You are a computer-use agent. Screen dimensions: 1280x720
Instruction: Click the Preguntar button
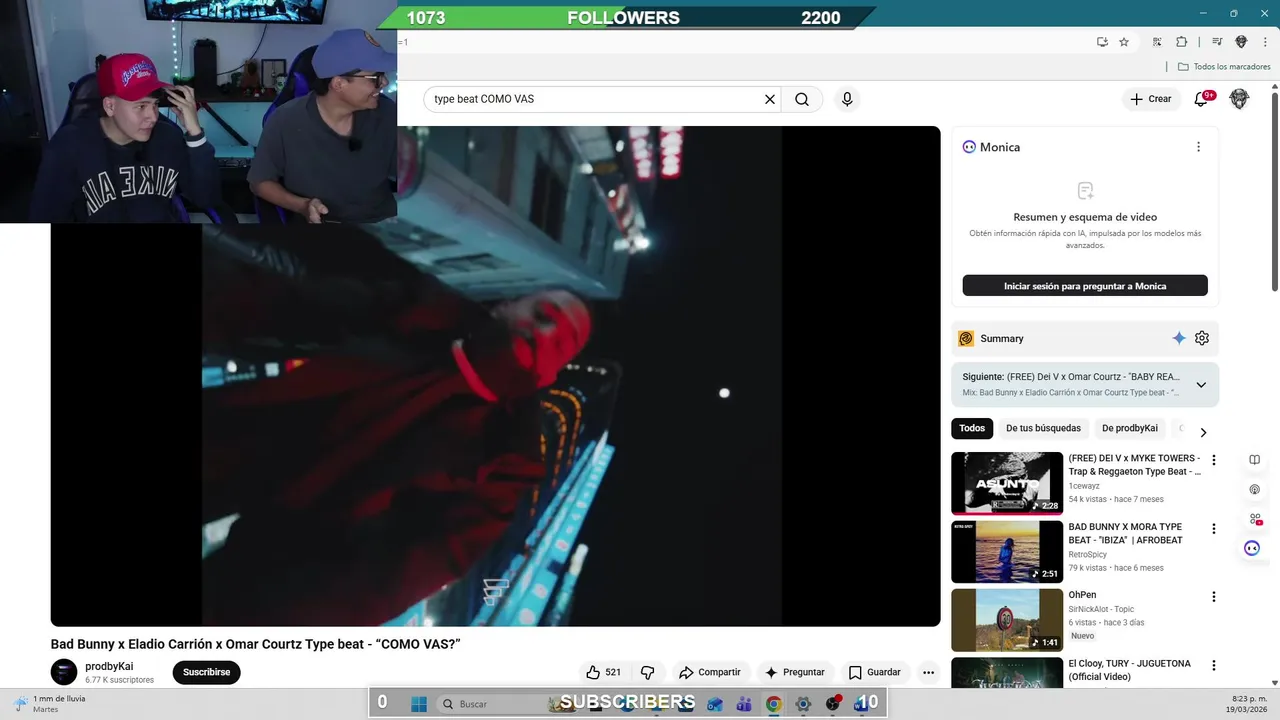point(794,672)
